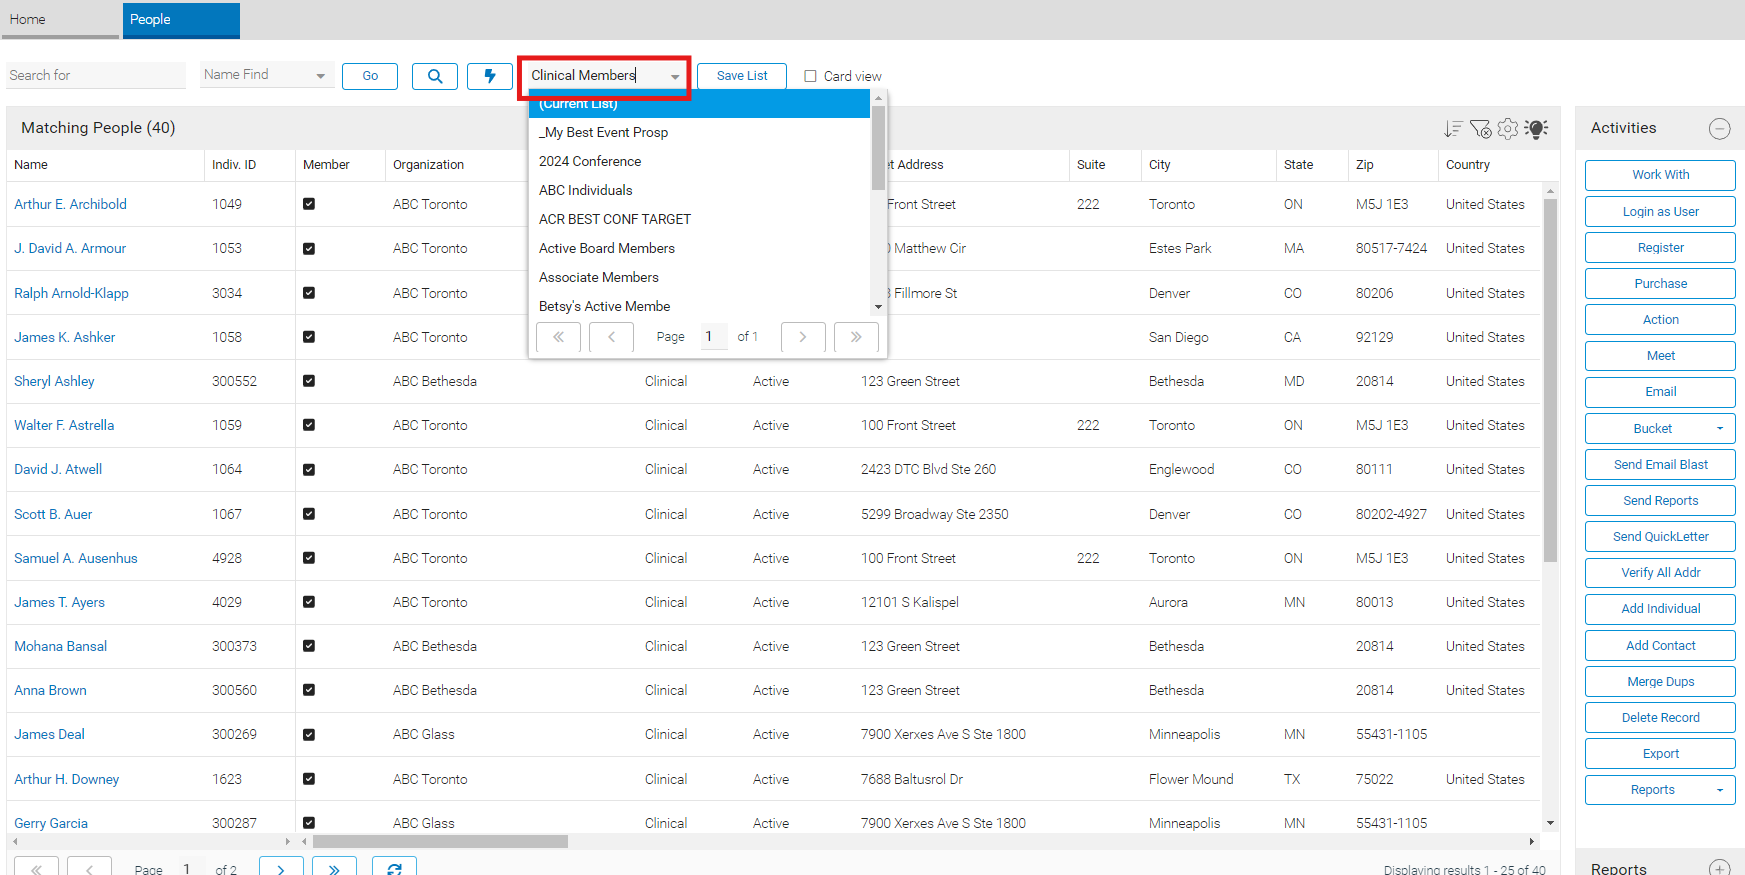Jump to last page of people grid

coord(334,868)
